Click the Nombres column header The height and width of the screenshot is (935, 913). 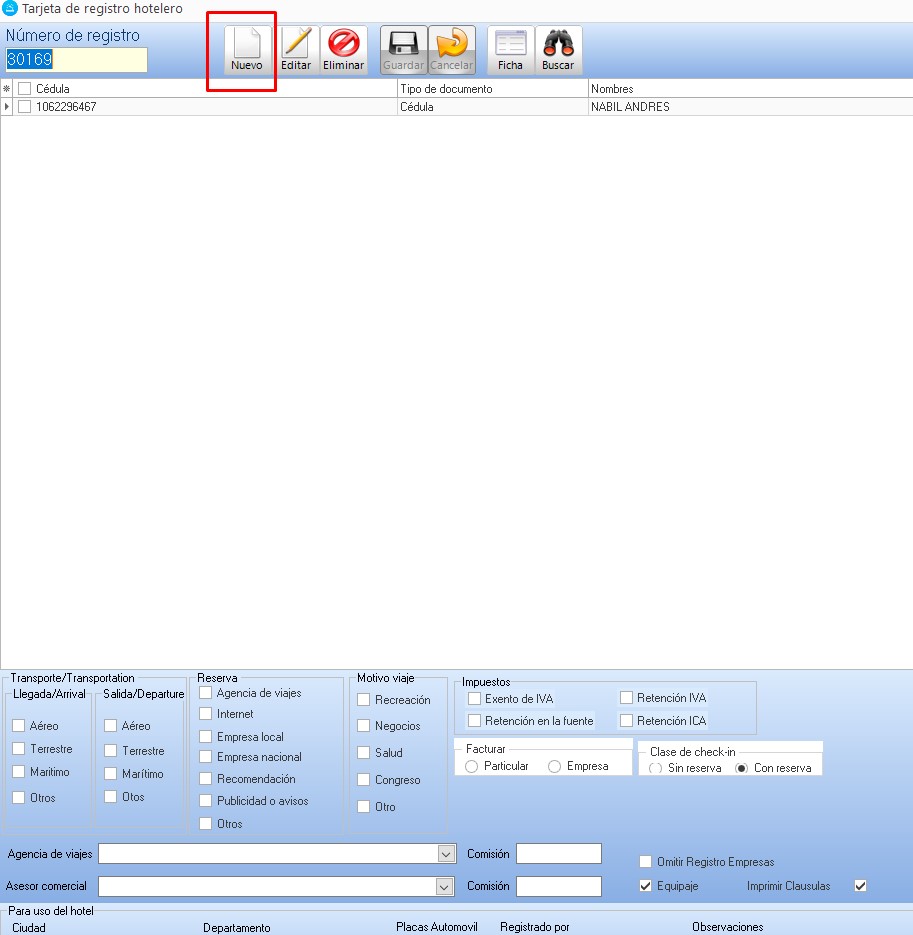[x=750, y=89]
